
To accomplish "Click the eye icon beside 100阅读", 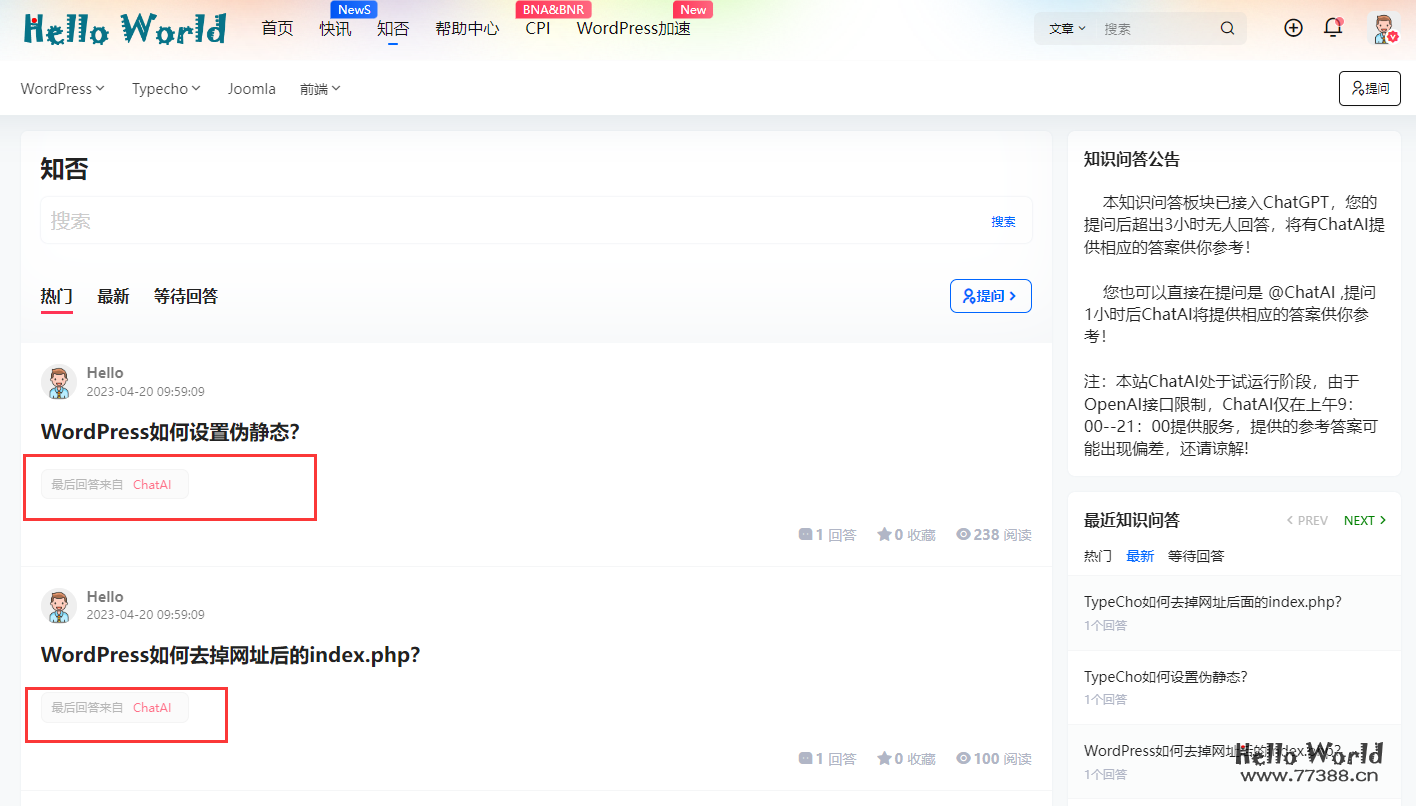I will (963, 758).
